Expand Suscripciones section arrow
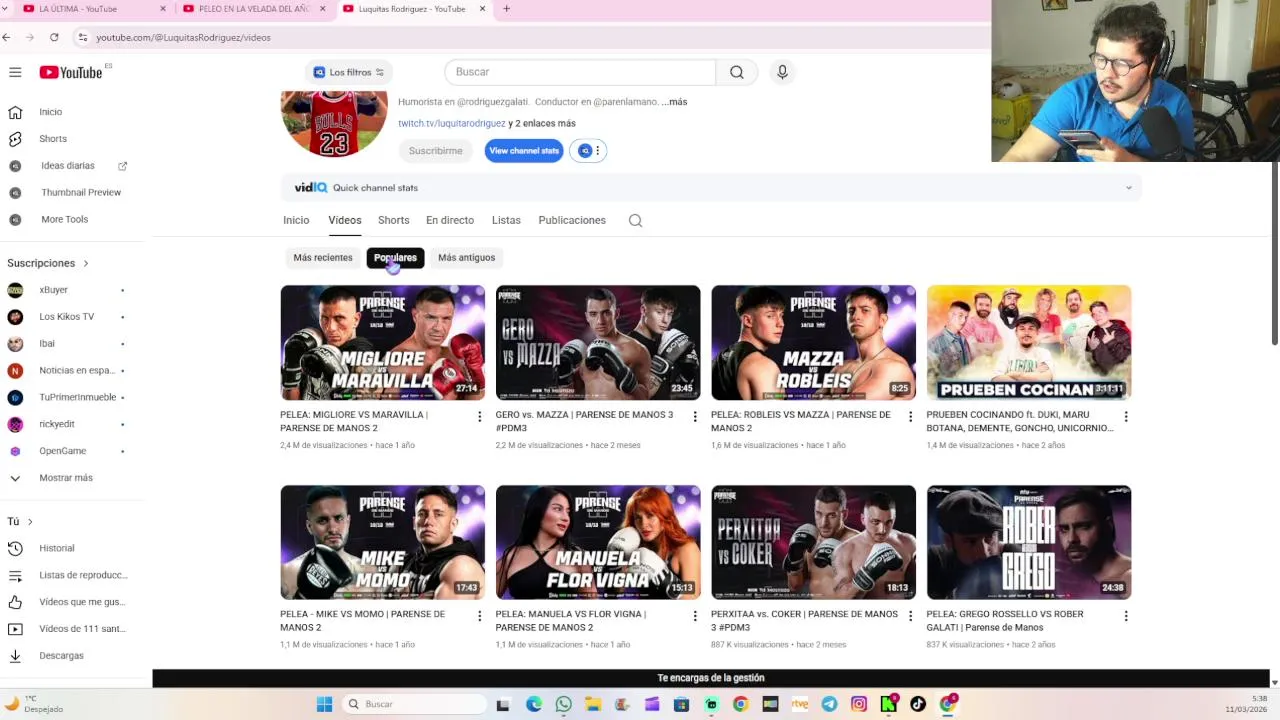This screenshot has width=1280, height=720. point(86,263)
